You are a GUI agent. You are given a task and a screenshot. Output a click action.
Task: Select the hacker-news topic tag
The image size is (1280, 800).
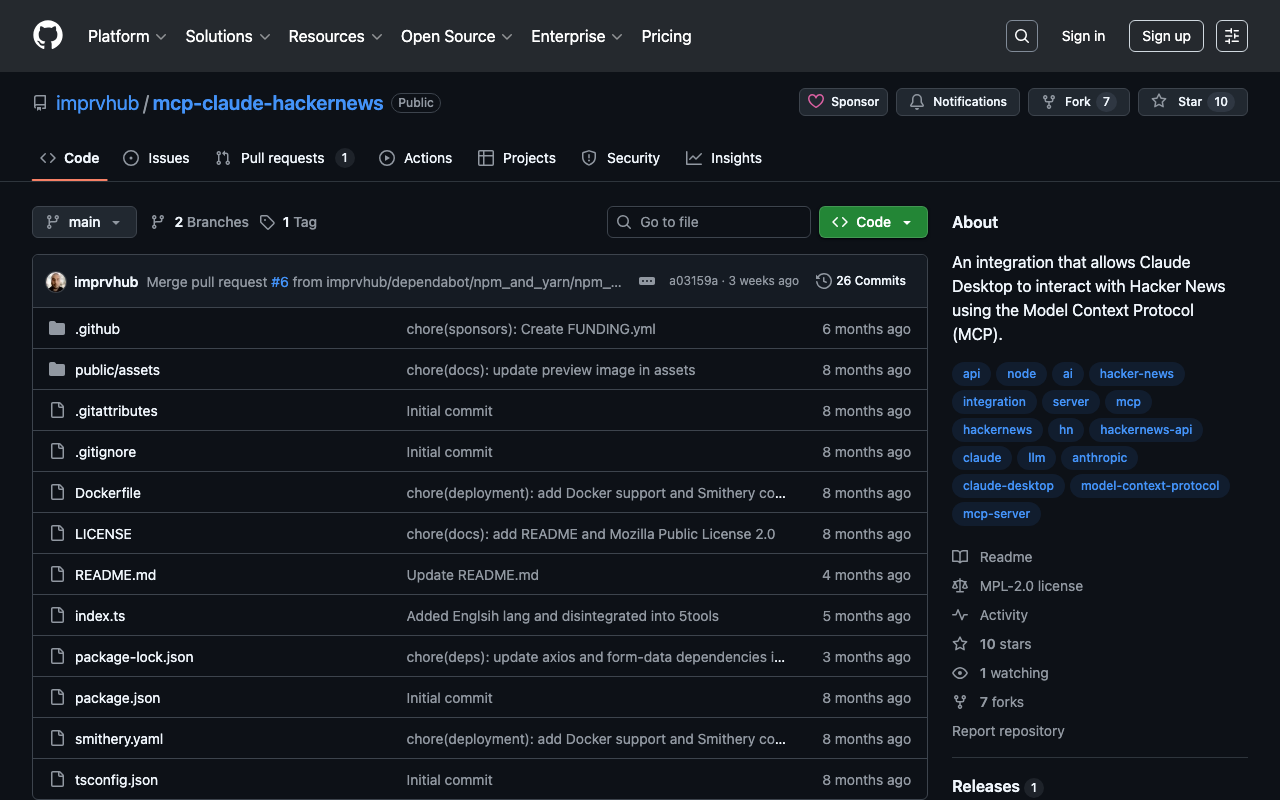[x=1136, y=373]
